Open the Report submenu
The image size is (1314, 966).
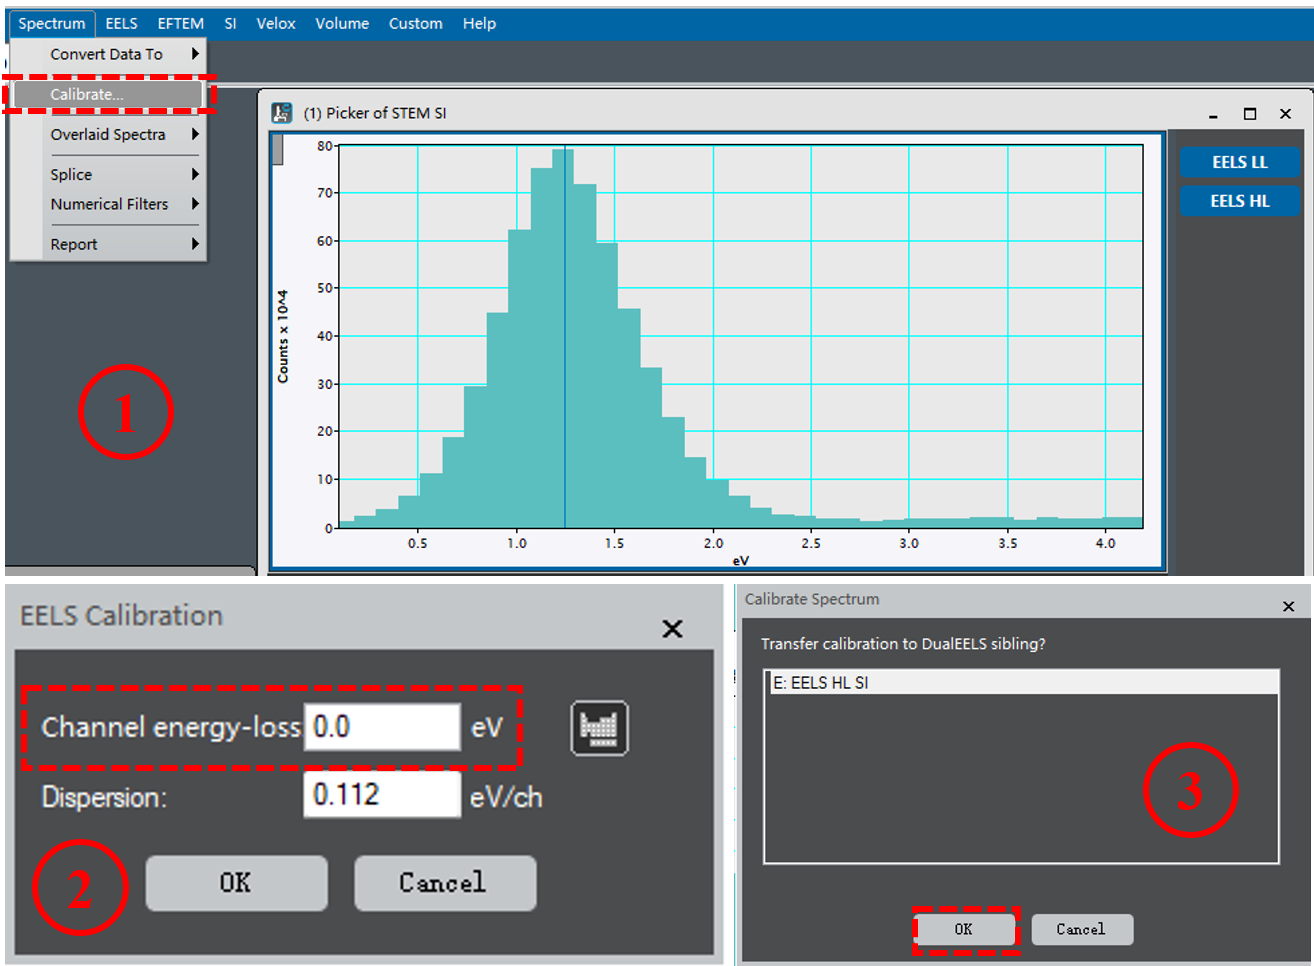pyautogui.click(x=74, y=244)
